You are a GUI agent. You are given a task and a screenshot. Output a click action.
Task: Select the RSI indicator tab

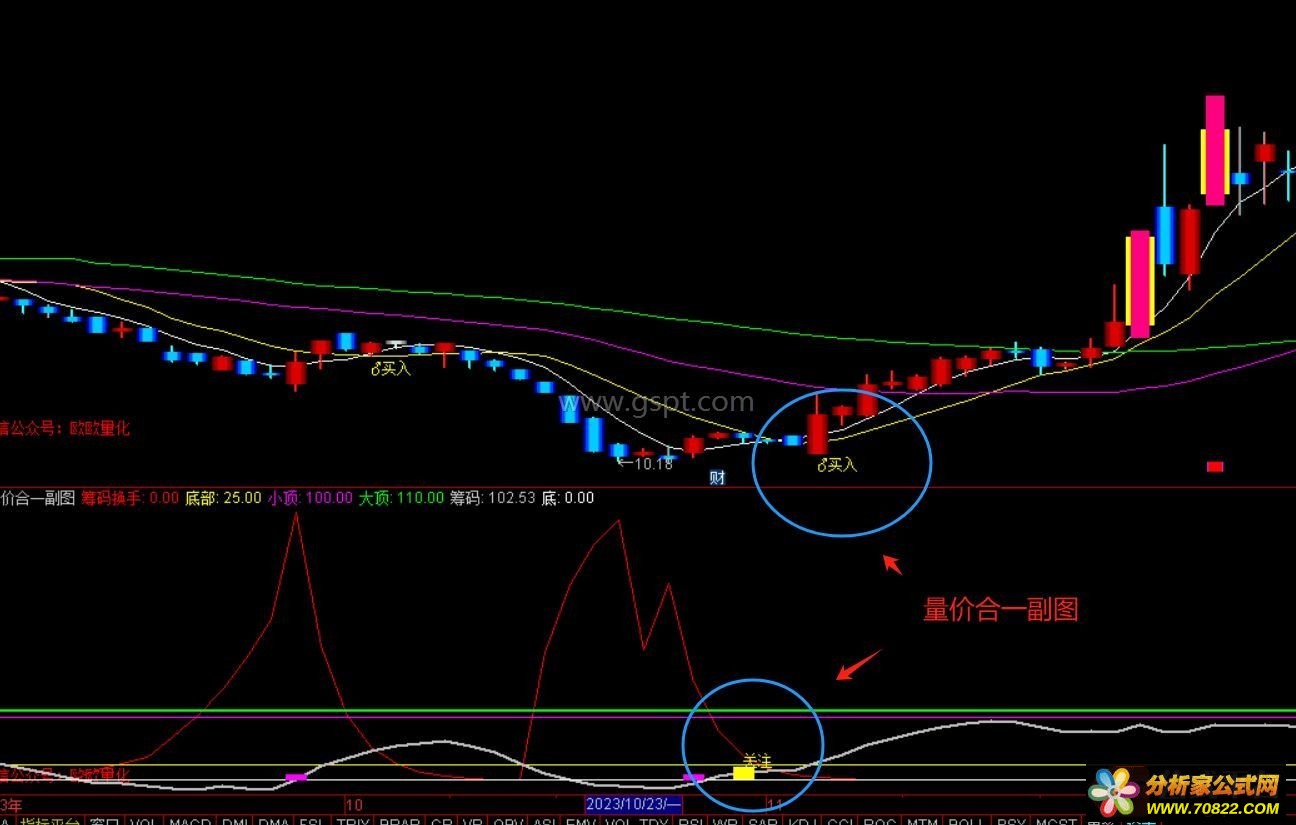[690, 821]
